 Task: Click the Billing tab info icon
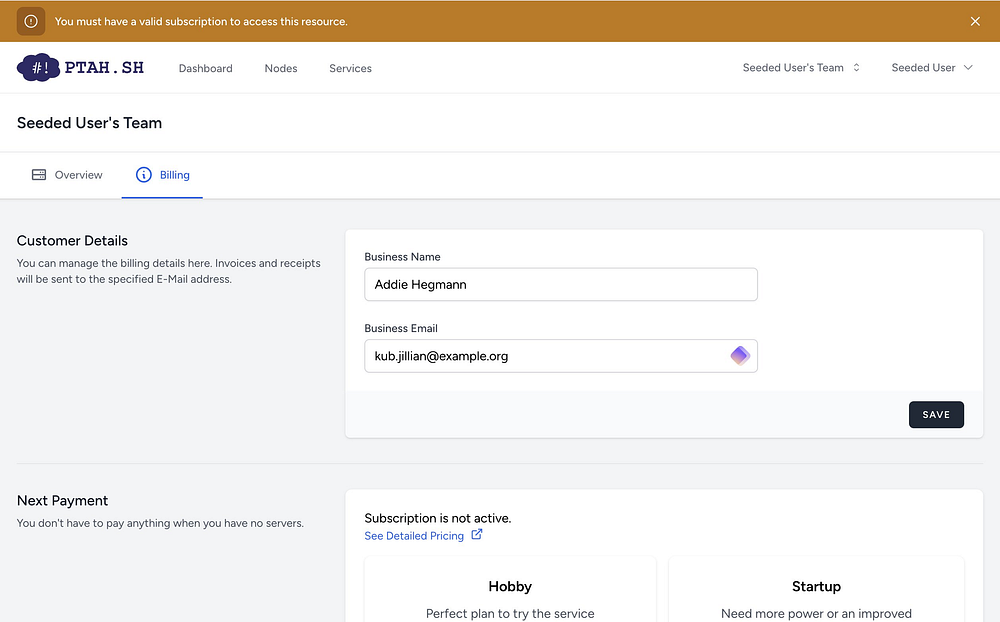pos(144,175)
